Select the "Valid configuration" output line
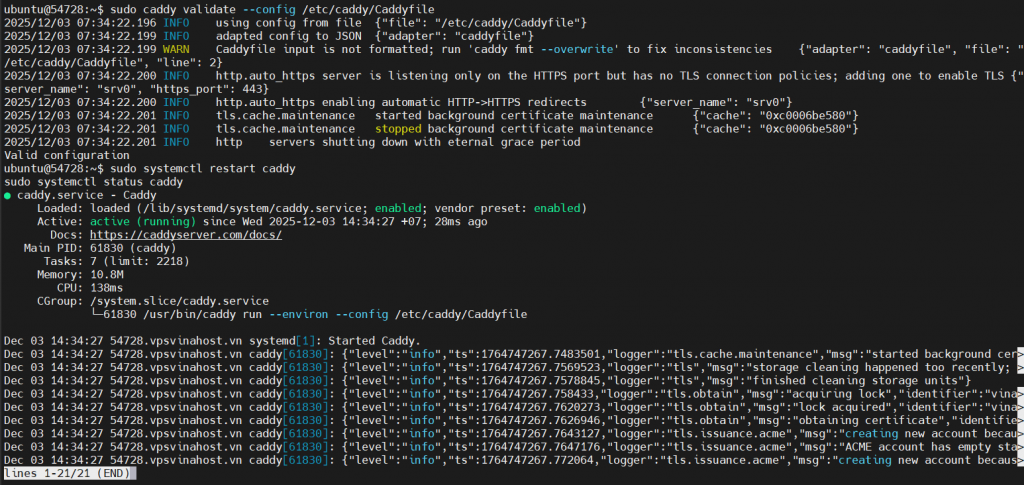1024x485 pixels. pyautogui.click(x=66, y=155)
